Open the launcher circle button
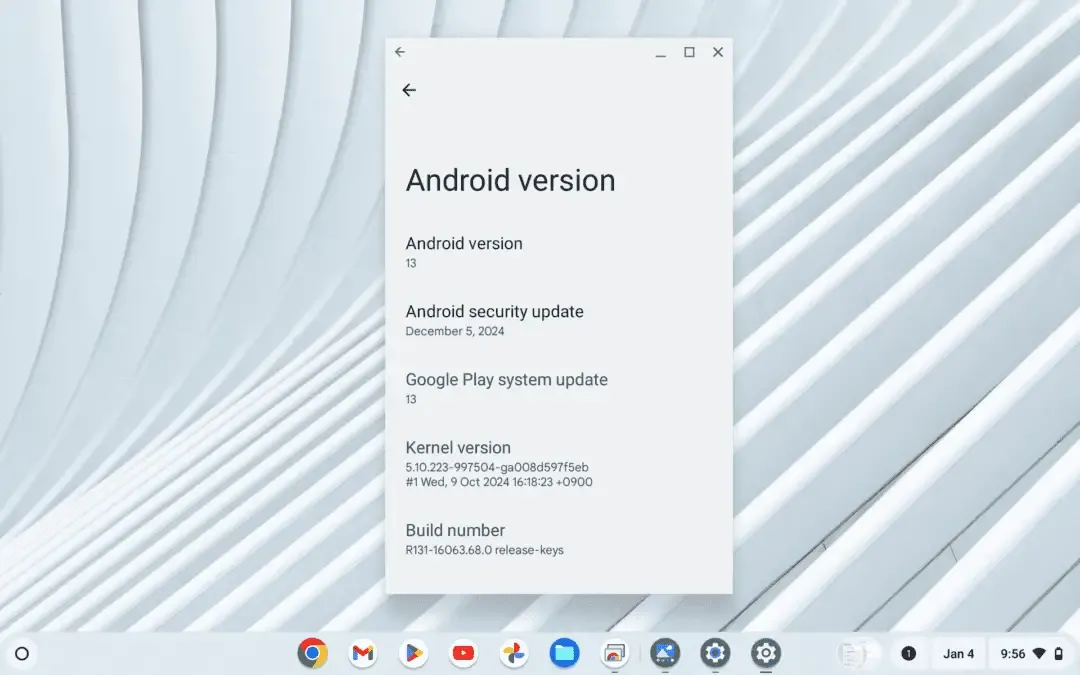 click(x=22, y=654)
